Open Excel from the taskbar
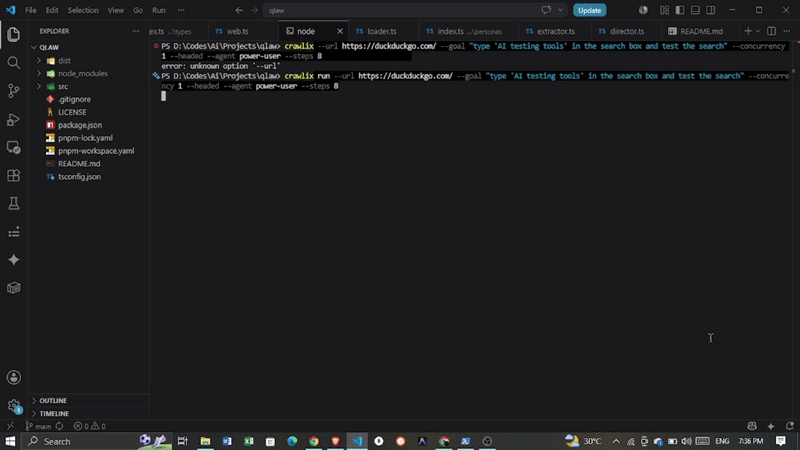The width and height of the screenshot is (800, 450). coord(248,441)
